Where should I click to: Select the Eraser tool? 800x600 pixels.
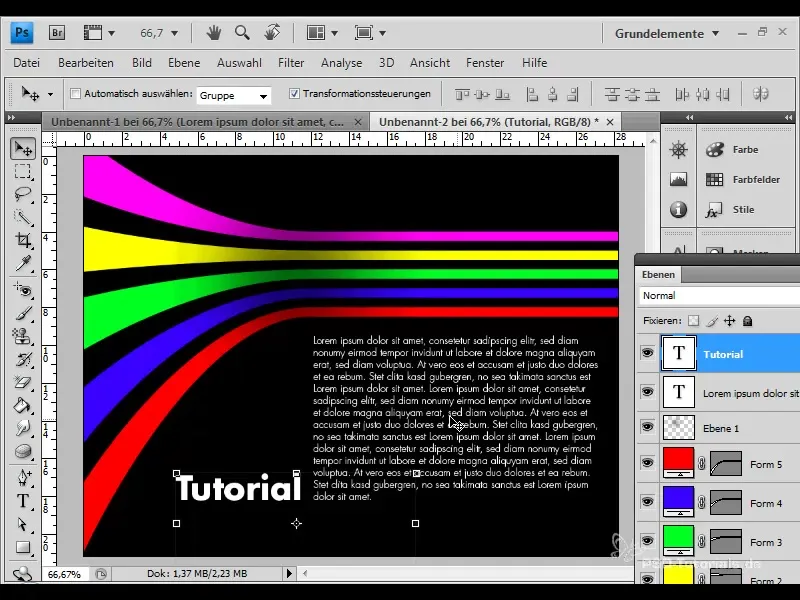click(x=22, y=382)
